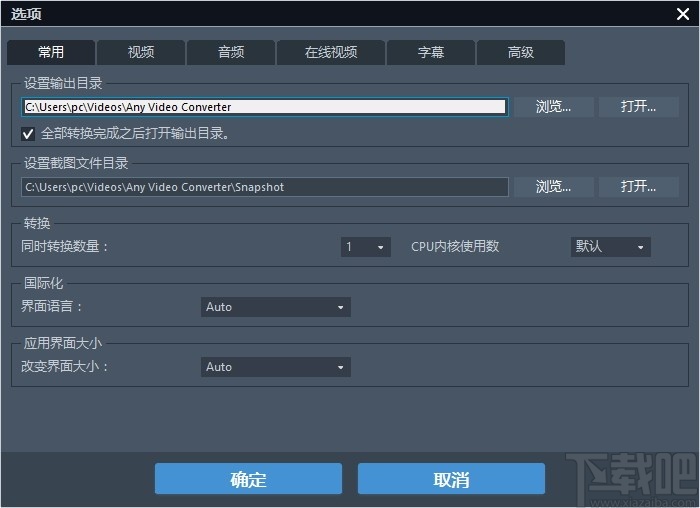Open the 字幕 tab
The image size is (700, 508).
431,52
